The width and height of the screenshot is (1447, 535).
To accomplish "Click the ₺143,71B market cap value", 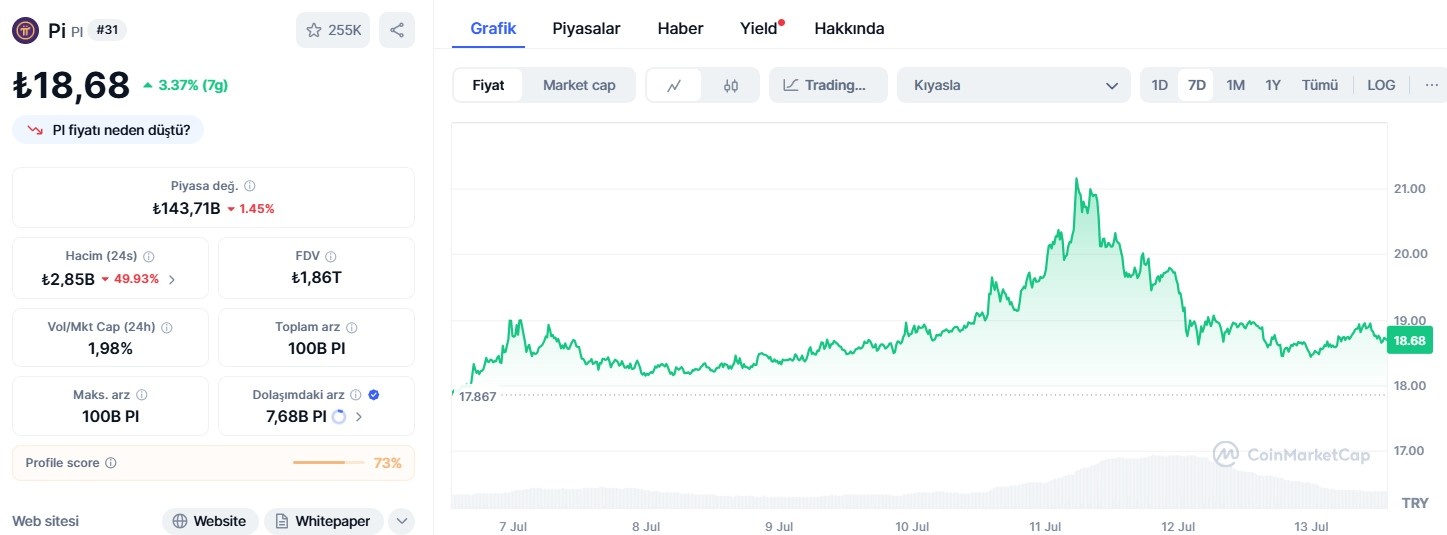I will click(x=185, y=208).
